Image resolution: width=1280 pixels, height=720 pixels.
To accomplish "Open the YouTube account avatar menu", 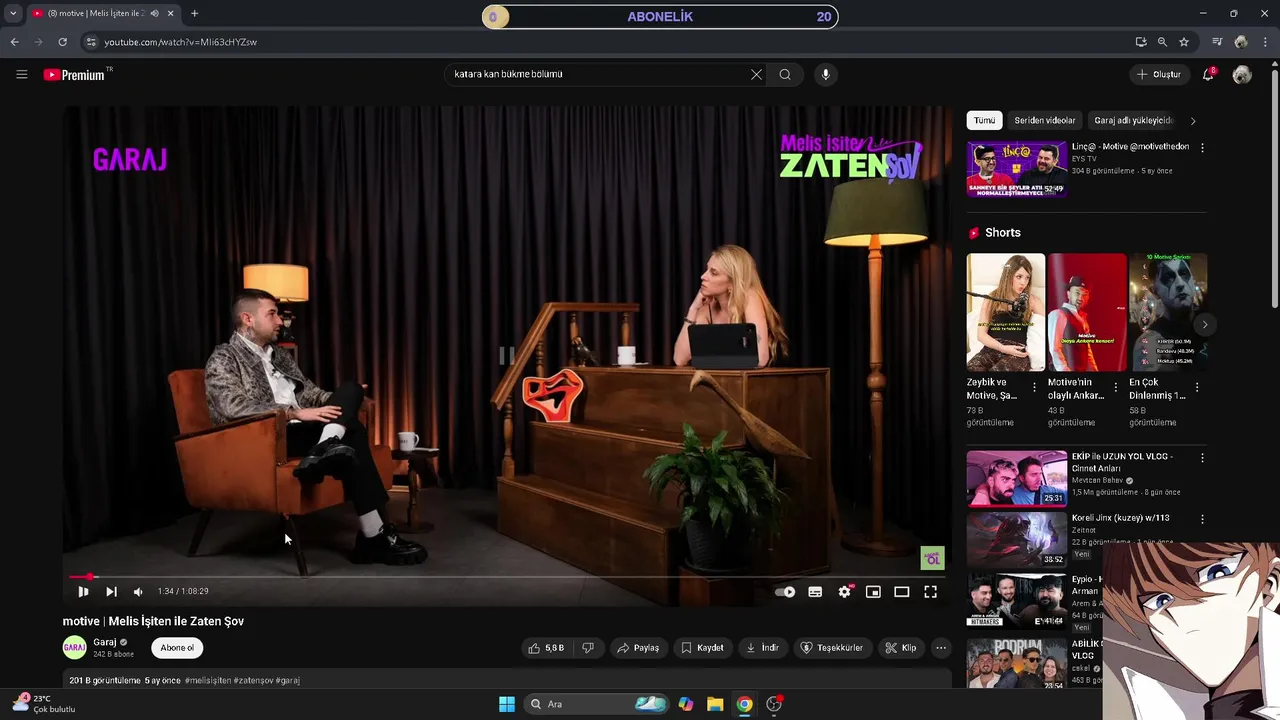I will (x=1242, y=74).
